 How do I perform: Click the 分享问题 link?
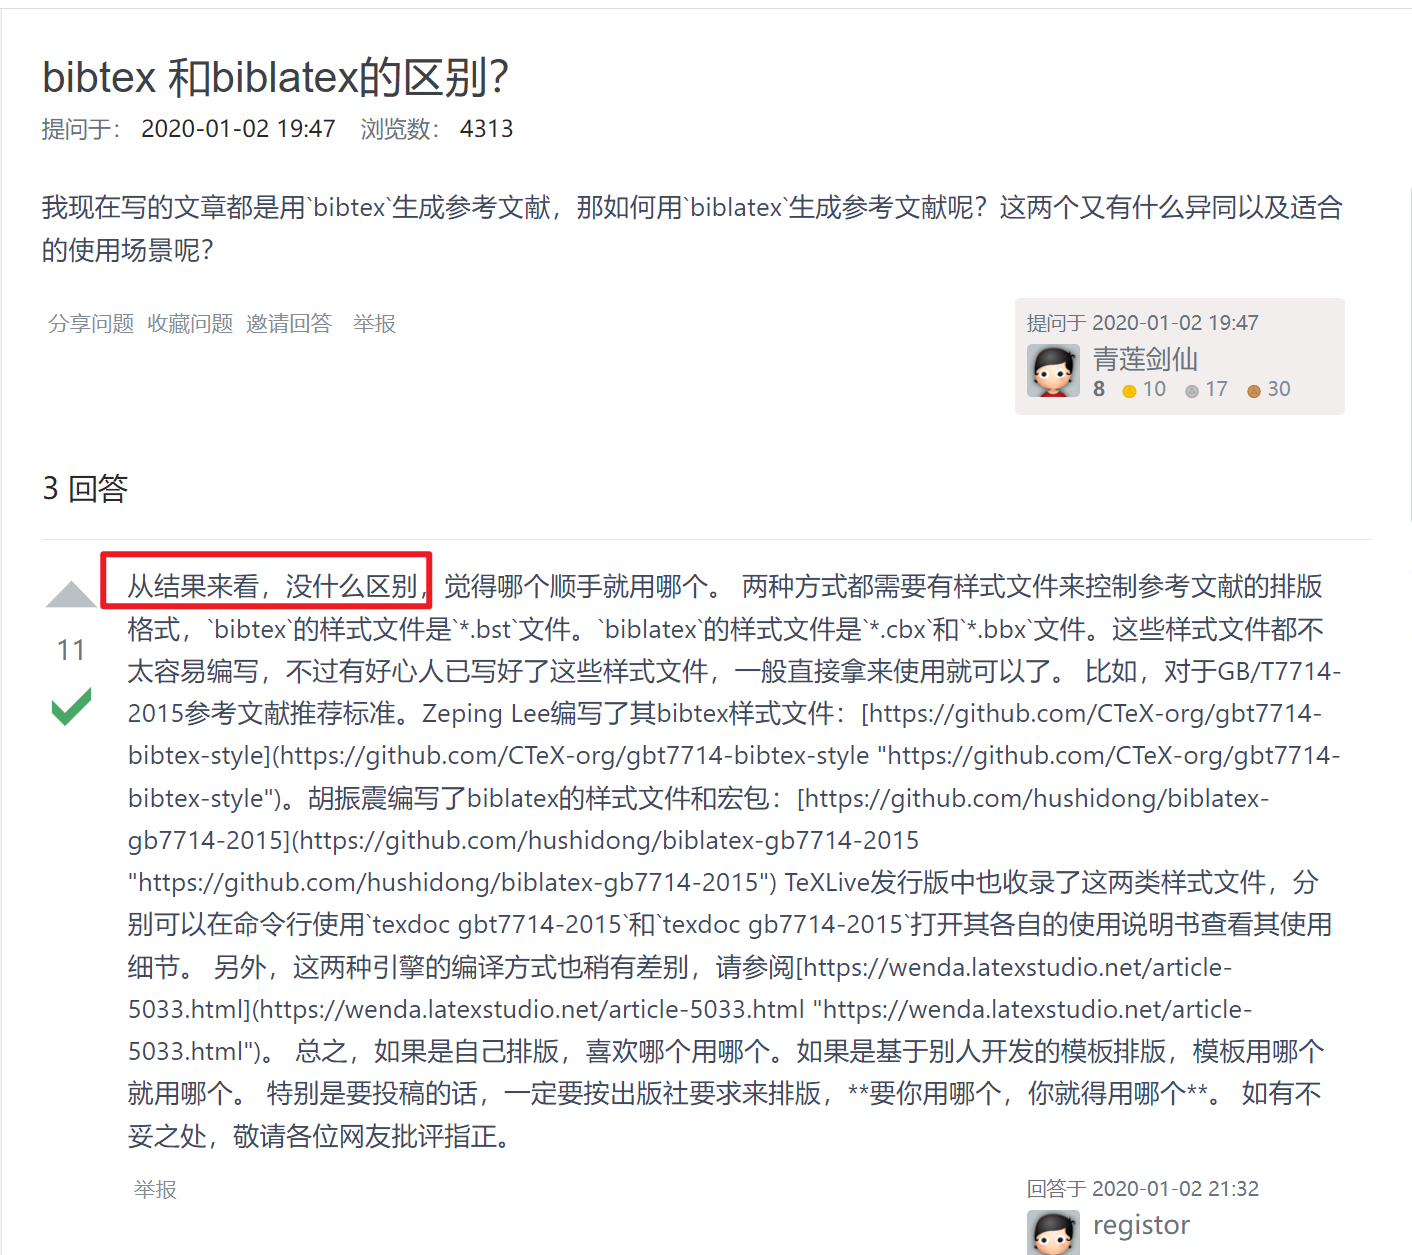(x=91, y=324)
